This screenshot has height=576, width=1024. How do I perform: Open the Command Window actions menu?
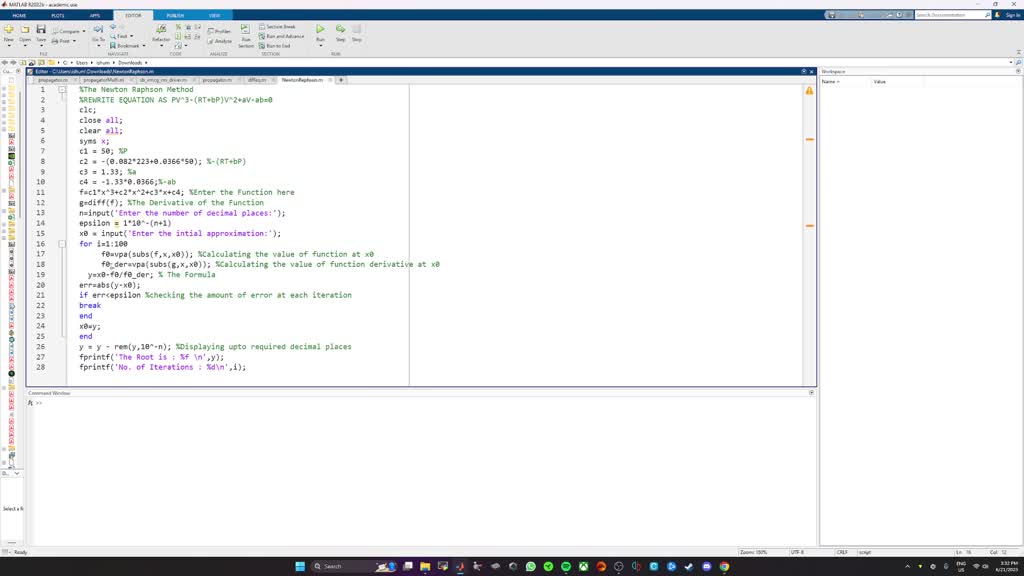[x=811, y=393]
